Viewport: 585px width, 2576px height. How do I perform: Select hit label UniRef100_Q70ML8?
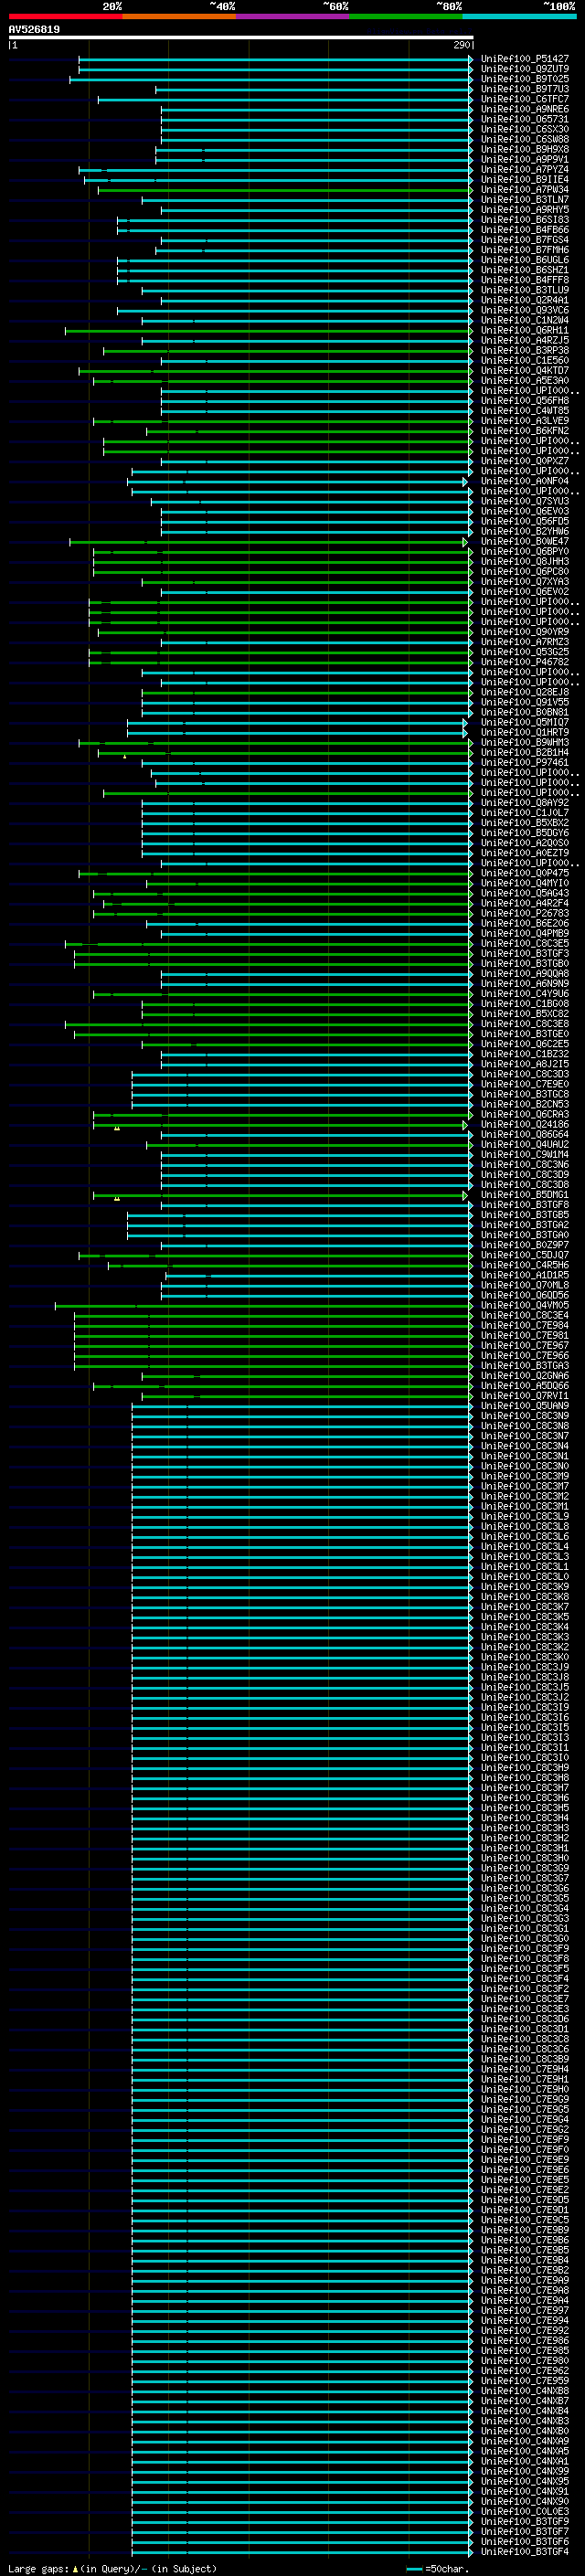pyautogui.click(x=525, y=1285)
